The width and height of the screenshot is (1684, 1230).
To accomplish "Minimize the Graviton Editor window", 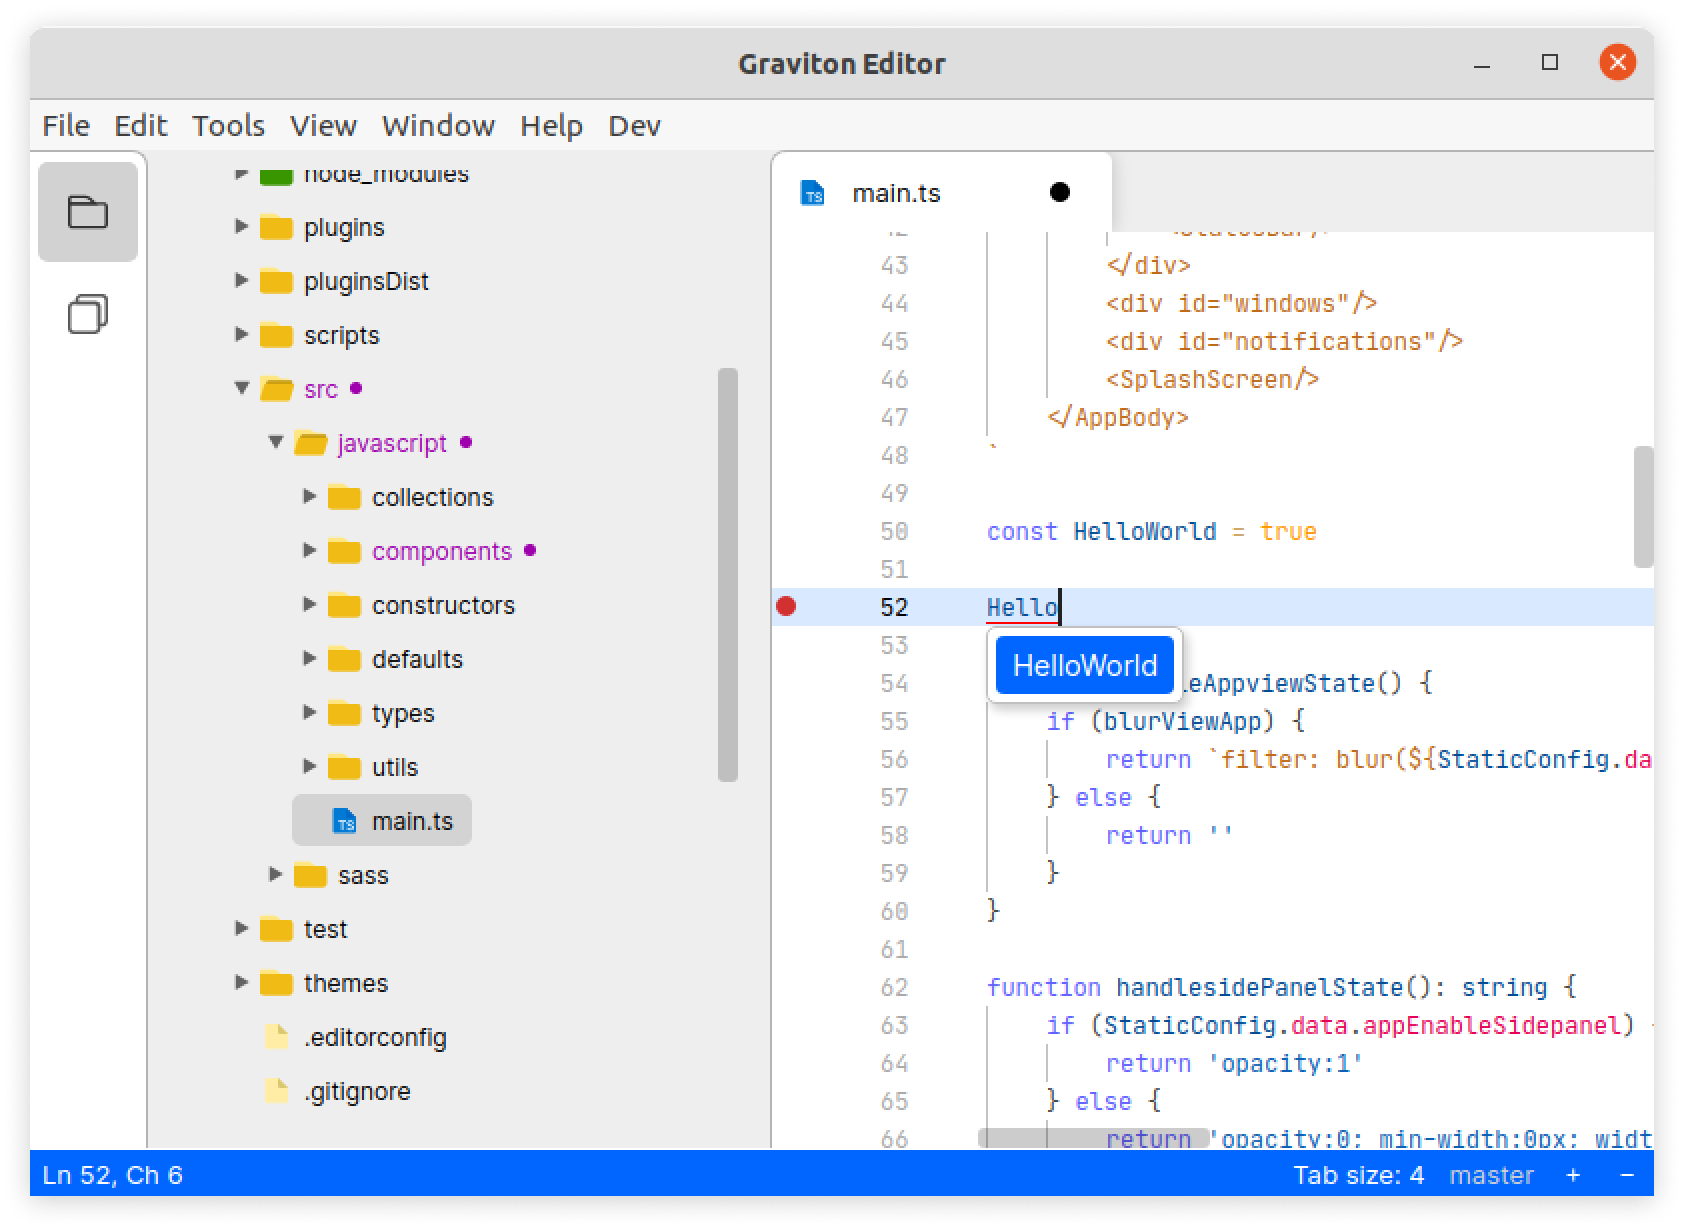I will (1482, 64).
